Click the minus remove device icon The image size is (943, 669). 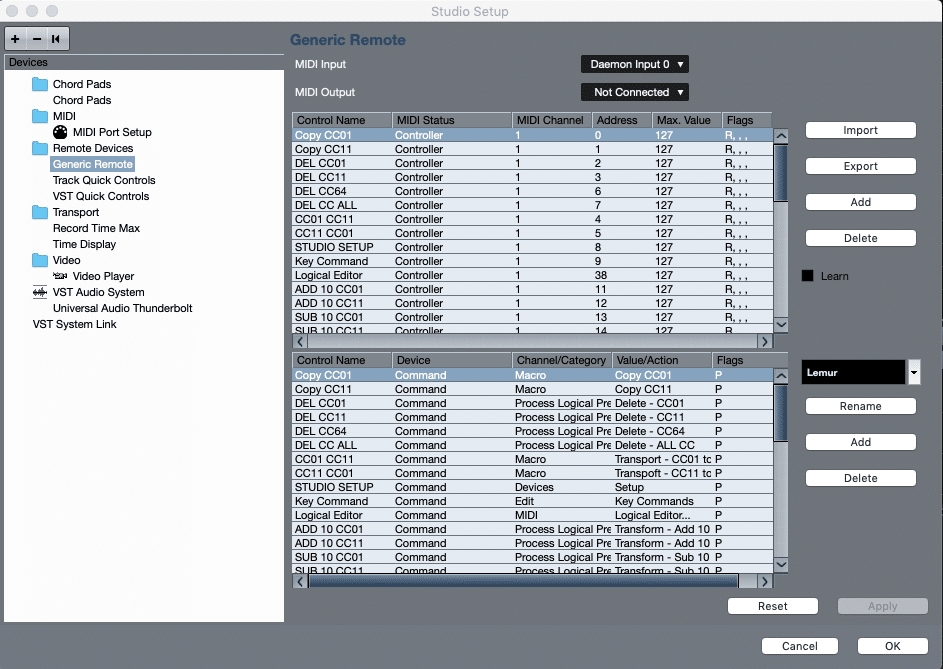[x=37, y=39]
